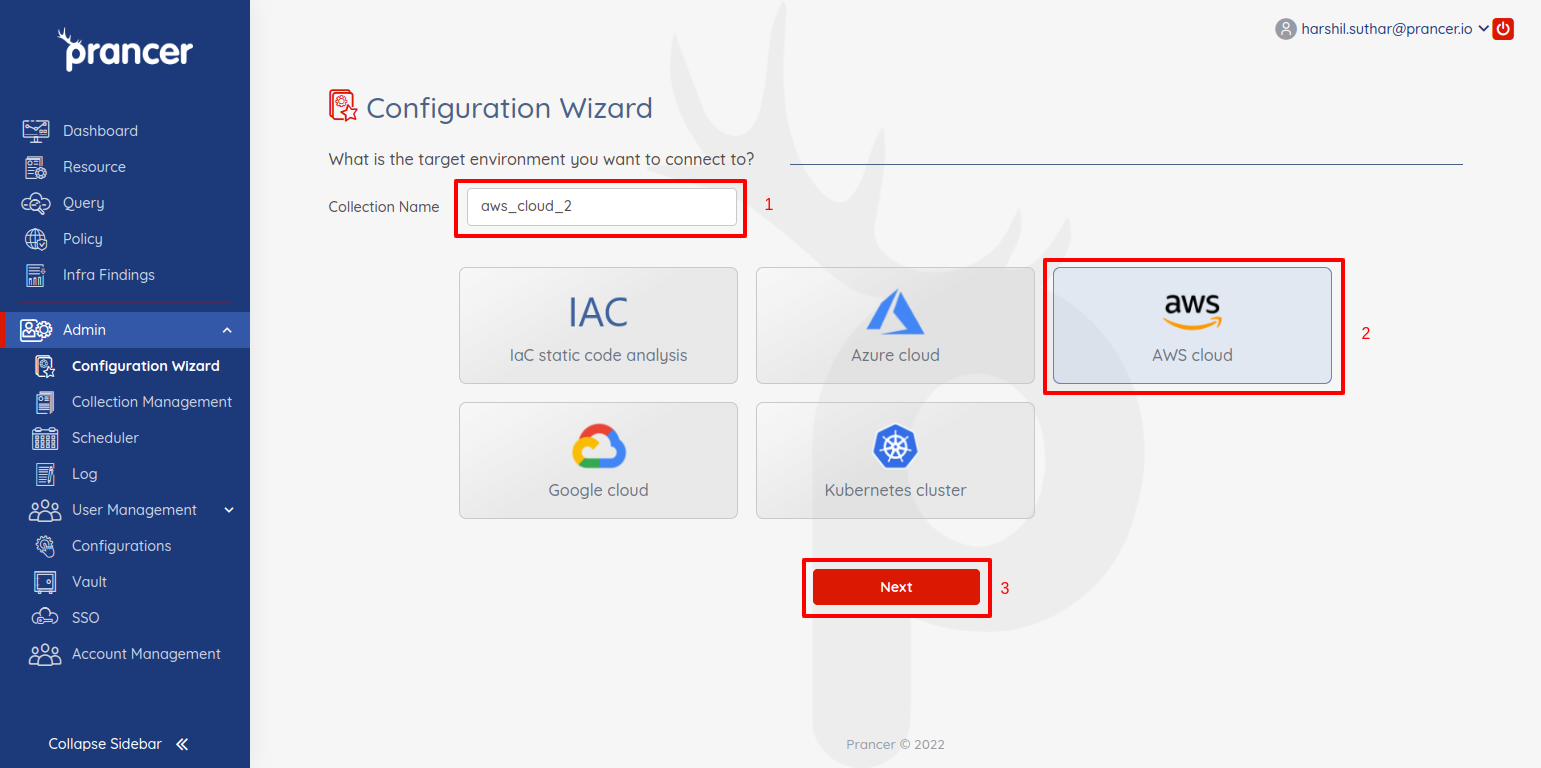Open the Log page
Viewport: 1541px width, 768px height.
click(84, 474)
